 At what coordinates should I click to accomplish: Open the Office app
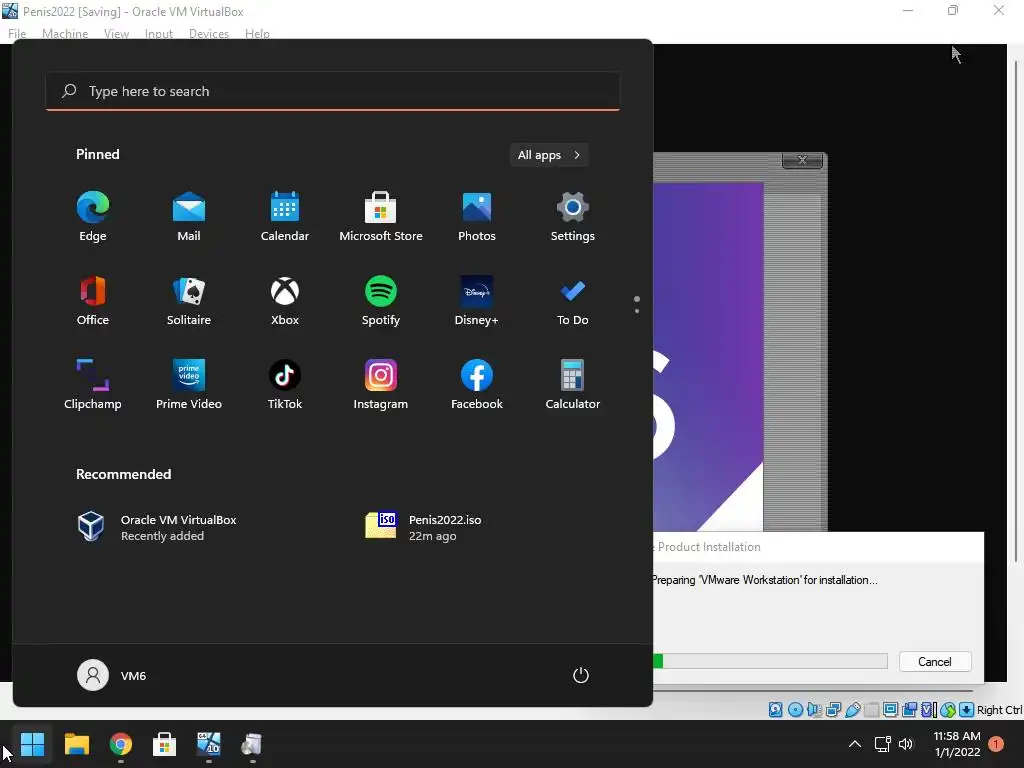click(93, 300)
